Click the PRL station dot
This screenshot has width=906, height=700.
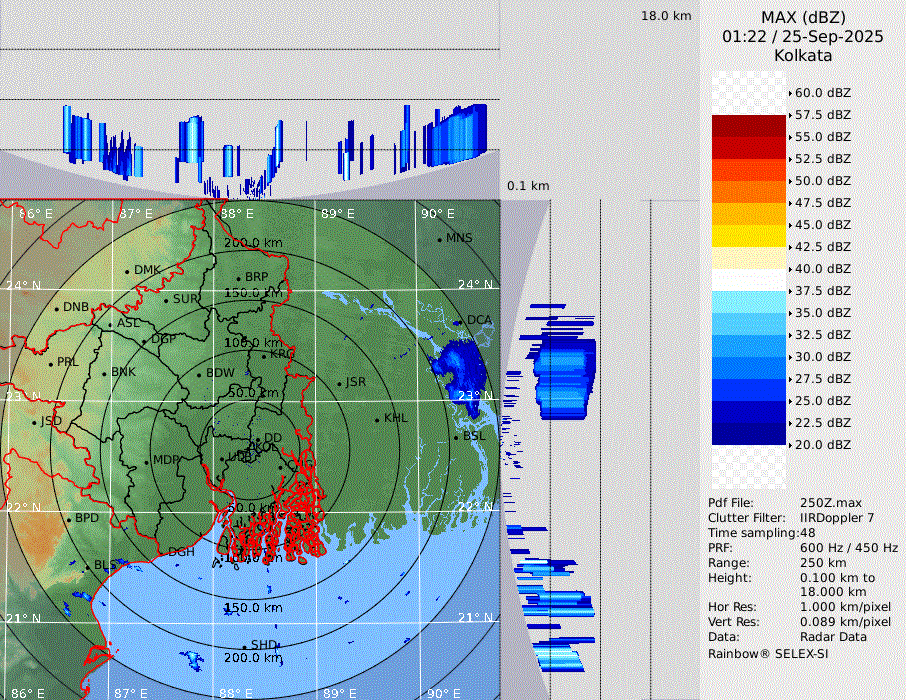50,363
